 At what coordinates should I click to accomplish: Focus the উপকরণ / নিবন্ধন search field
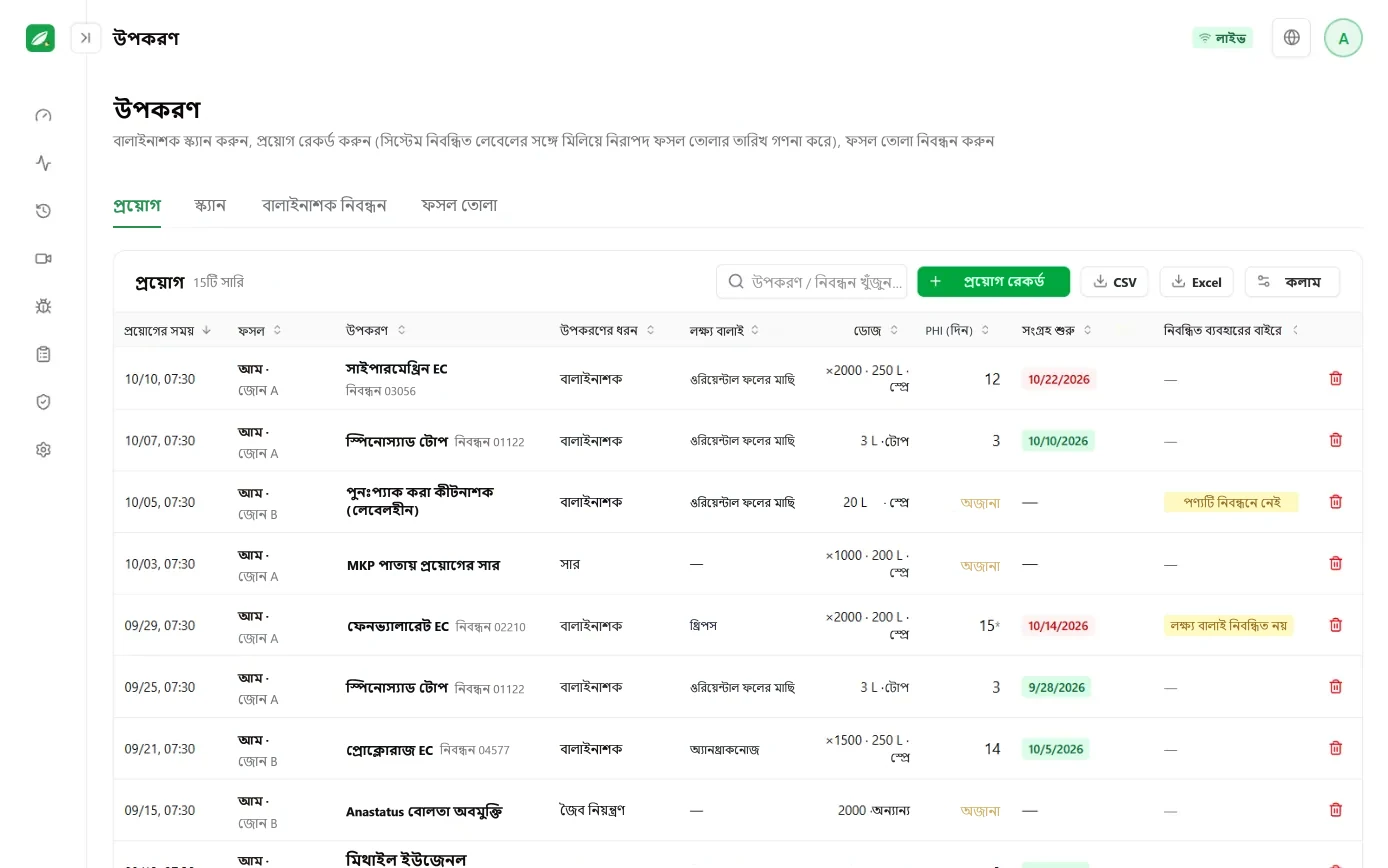coord(811,282)
